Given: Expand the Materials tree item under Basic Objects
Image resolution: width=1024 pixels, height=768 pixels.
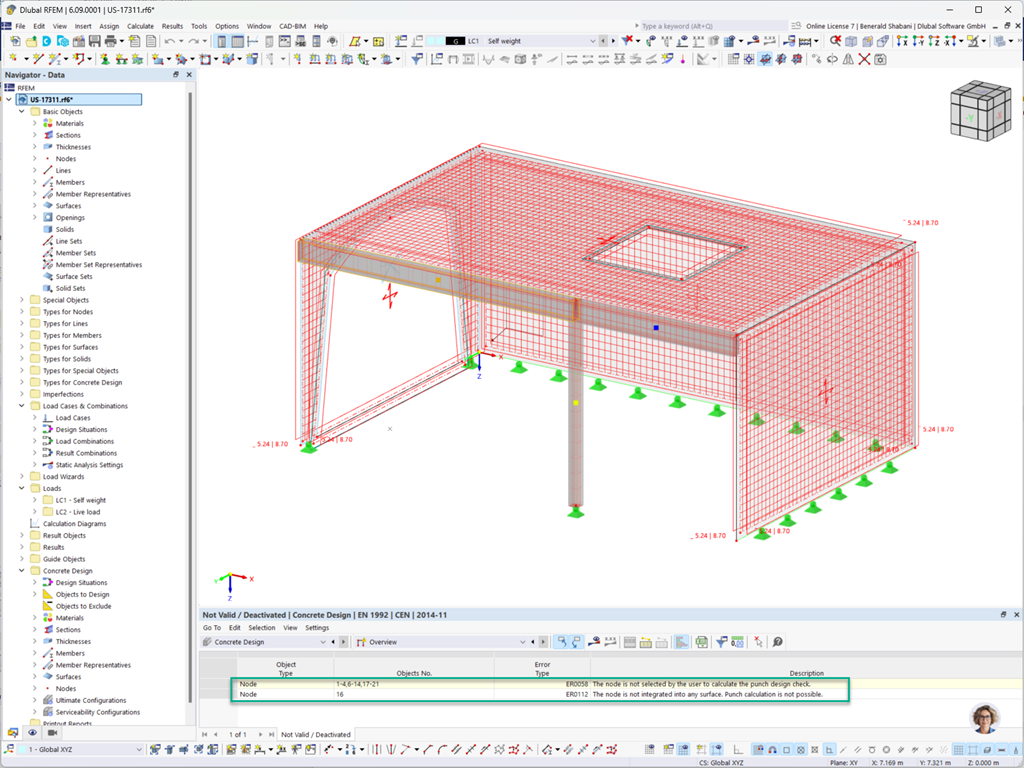Looking at the screenshot, I should click(35, 123).
